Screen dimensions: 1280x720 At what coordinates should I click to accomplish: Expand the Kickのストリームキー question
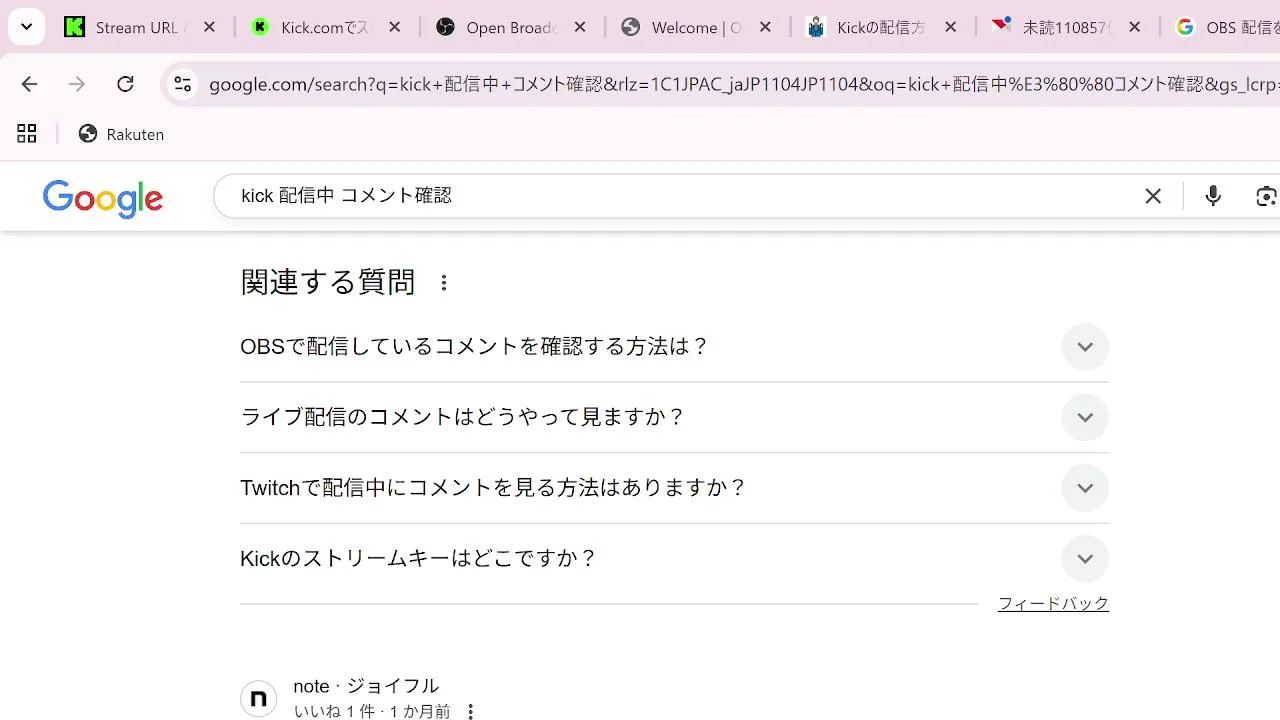point(674,558)
